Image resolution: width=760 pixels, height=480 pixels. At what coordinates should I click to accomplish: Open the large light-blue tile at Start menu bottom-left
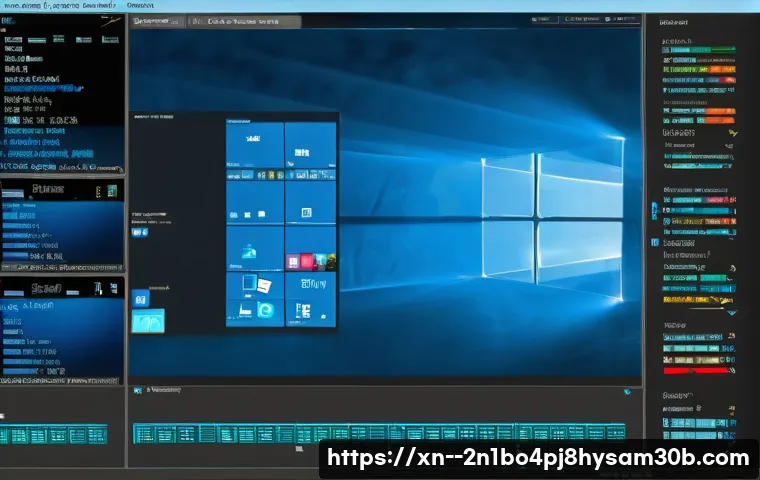(149, 322)
